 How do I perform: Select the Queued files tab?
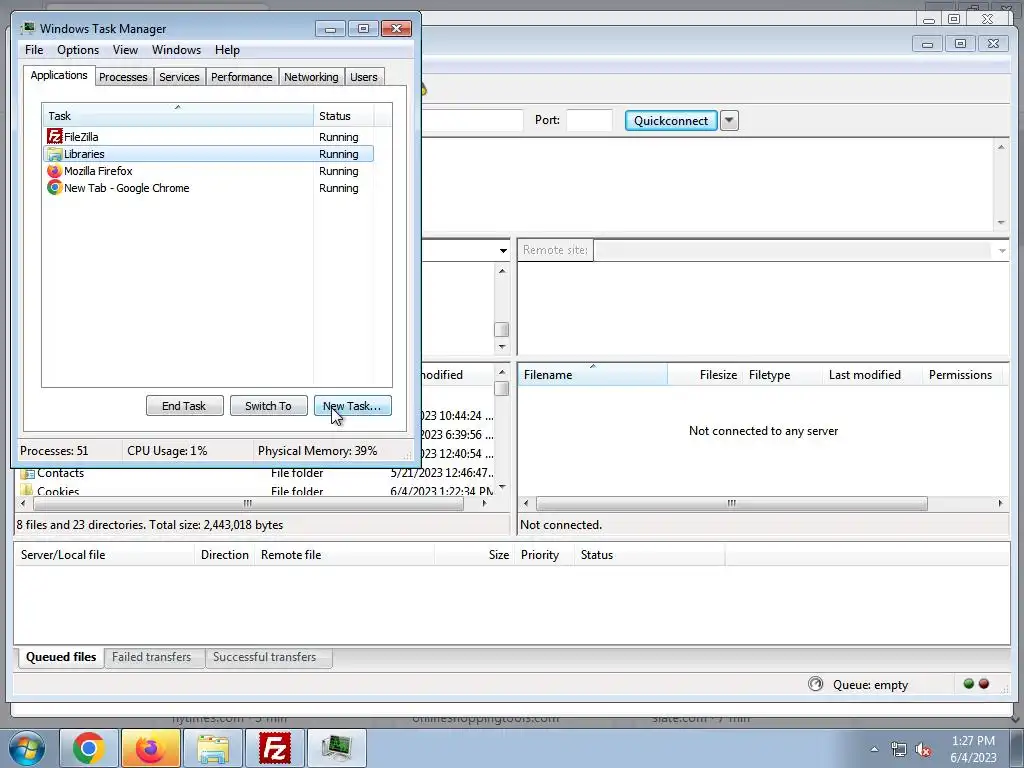click(x=61, y=657)
